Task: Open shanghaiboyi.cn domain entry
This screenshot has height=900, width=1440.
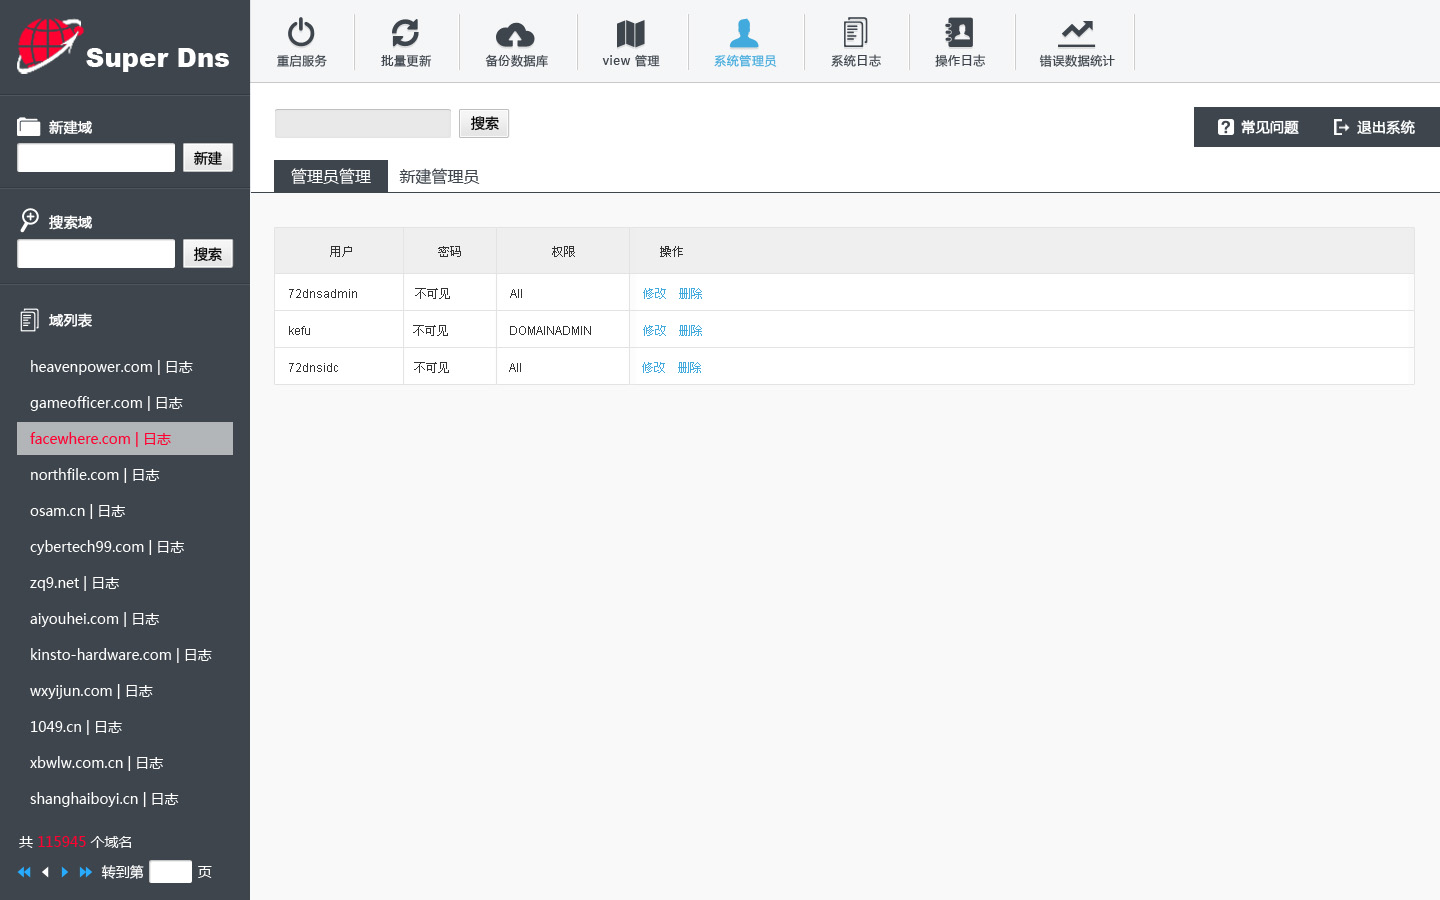Action: click(84, 799)
